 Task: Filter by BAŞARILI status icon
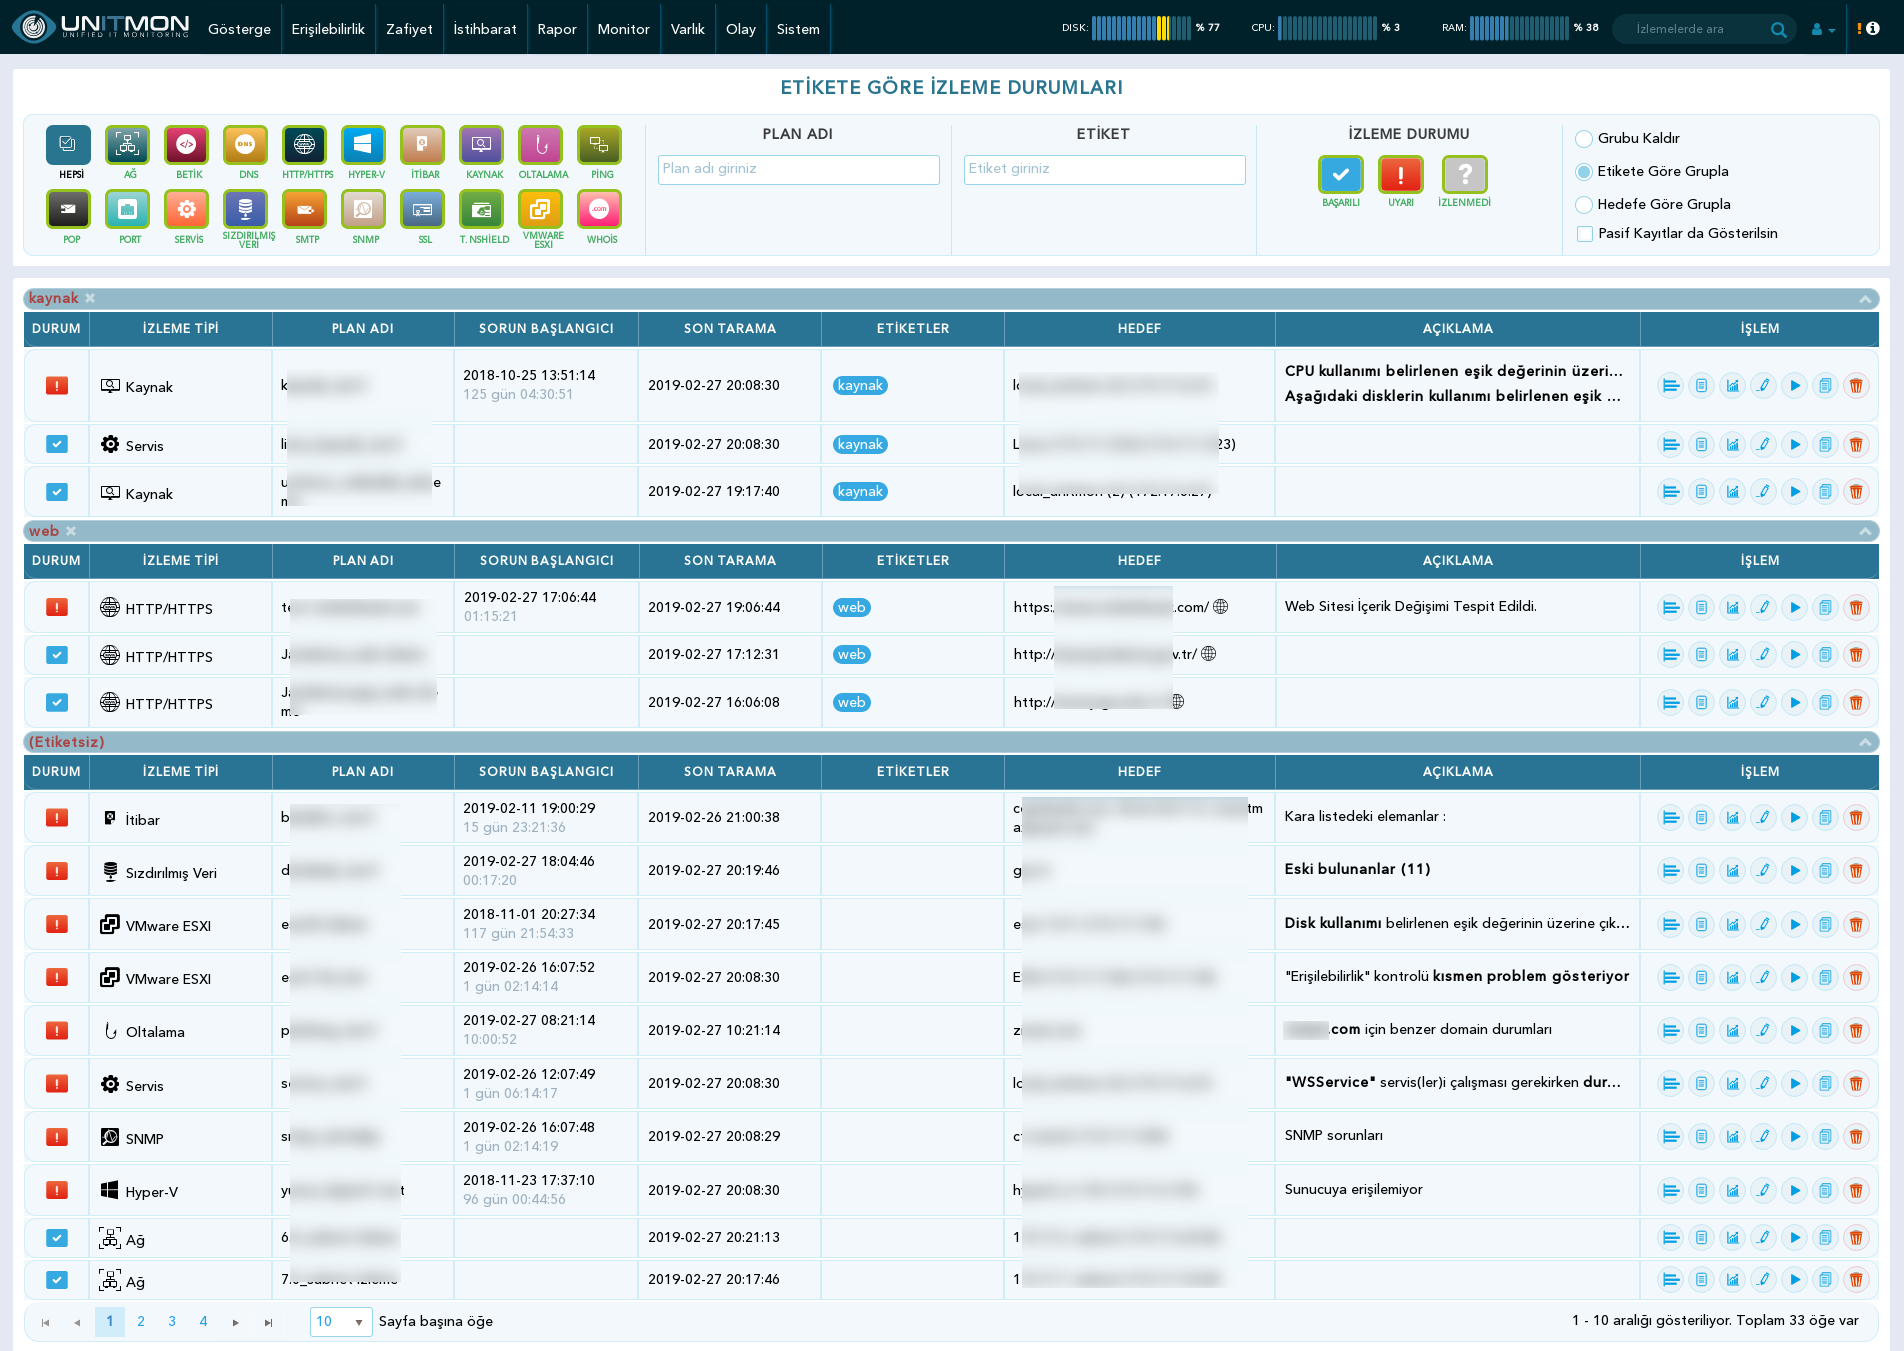coord(1340,175)
